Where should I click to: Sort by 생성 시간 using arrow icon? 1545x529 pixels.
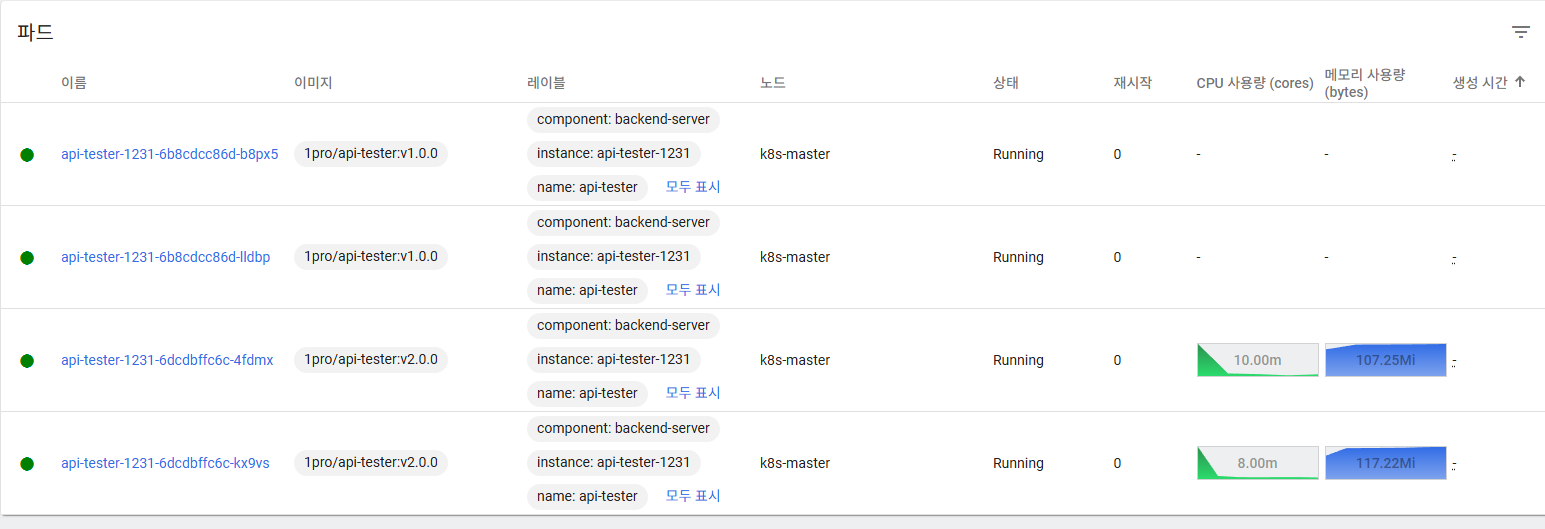1520,82
